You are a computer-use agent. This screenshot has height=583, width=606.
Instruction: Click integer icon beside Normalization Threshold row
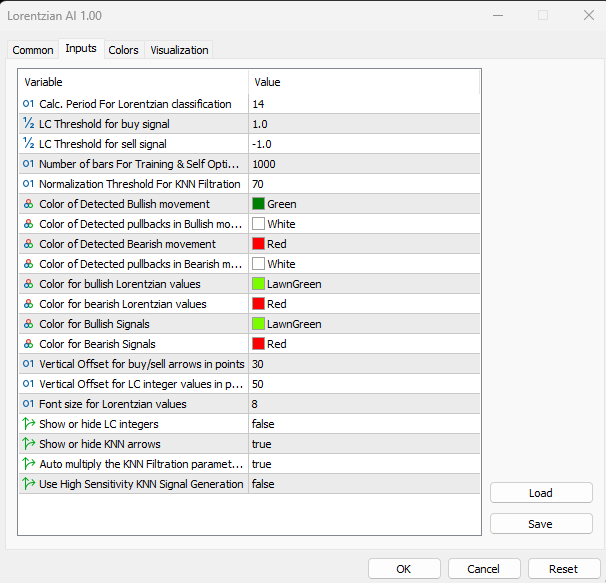(x=28, y=184)
